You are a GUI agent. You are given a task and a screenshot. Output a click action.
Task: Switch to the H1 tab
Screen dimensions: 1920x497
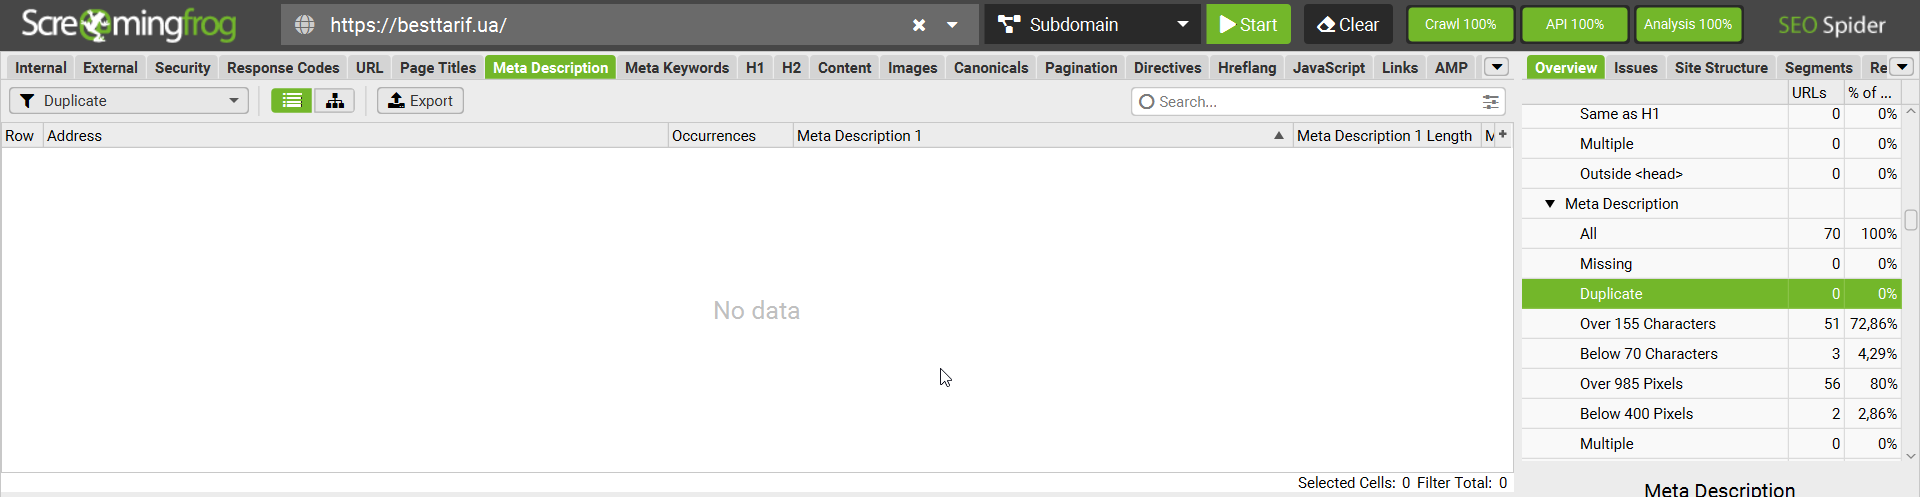point(755,67)
